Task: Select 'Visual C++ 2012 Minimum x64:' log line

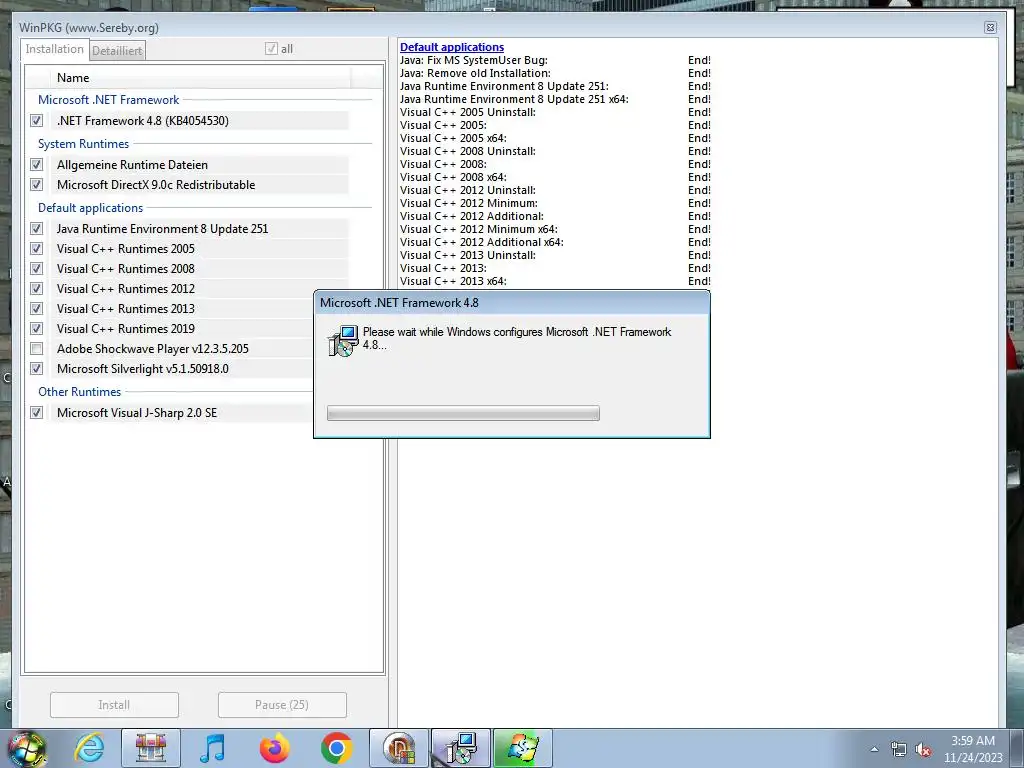Action: (x=479, y=229)
